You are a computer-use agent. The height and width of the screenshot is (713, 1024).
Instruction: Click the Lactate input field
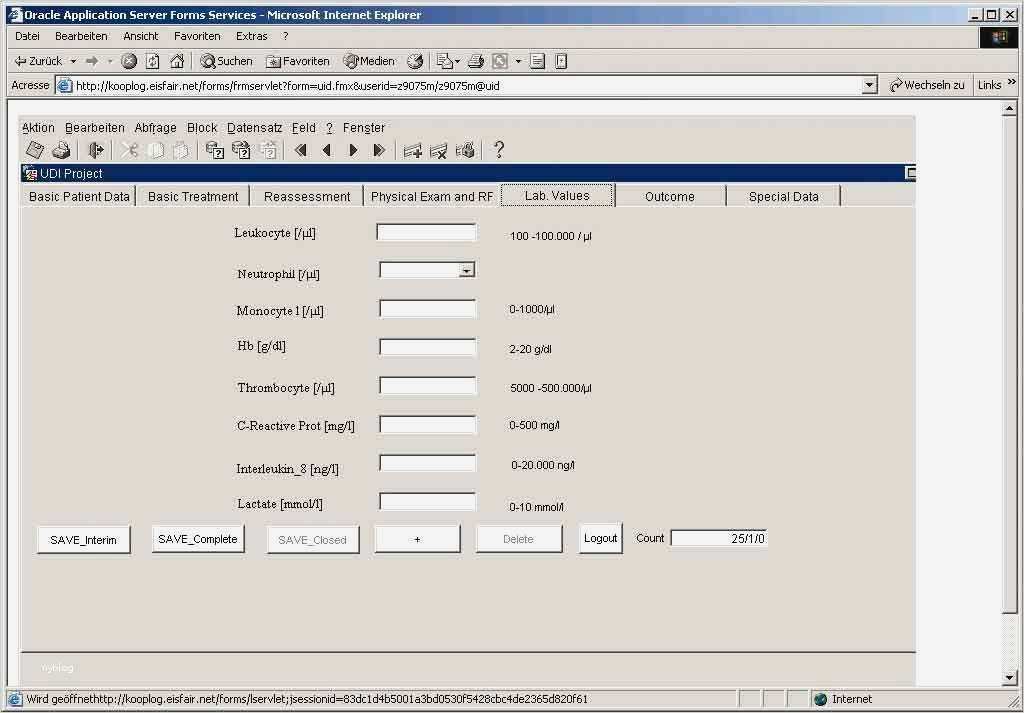click(428, 501)
